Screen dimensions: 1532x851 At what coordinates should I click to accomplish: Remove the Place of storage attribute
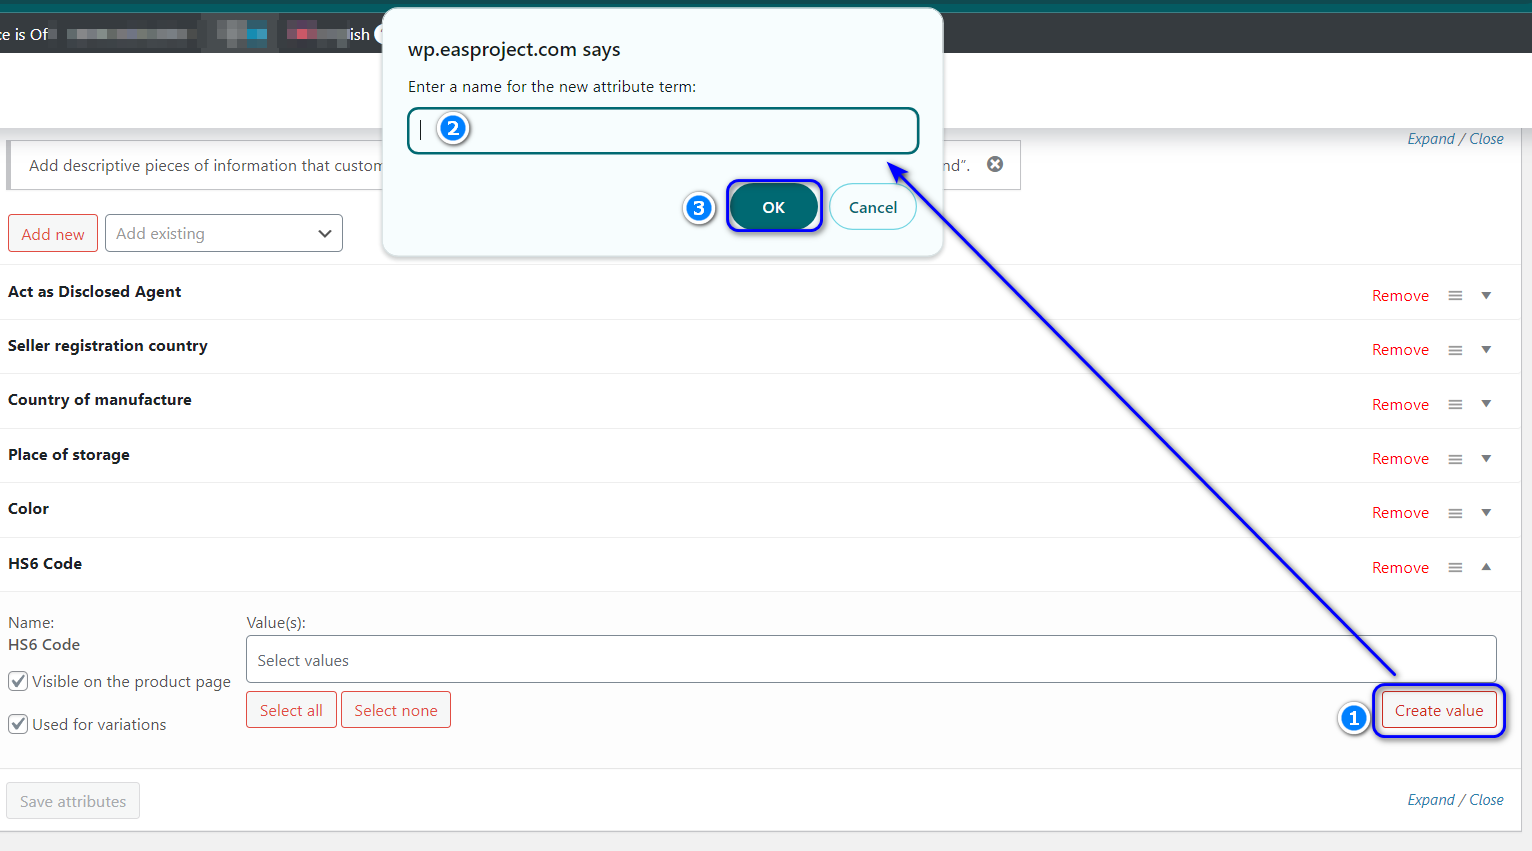coord(1400,459)
